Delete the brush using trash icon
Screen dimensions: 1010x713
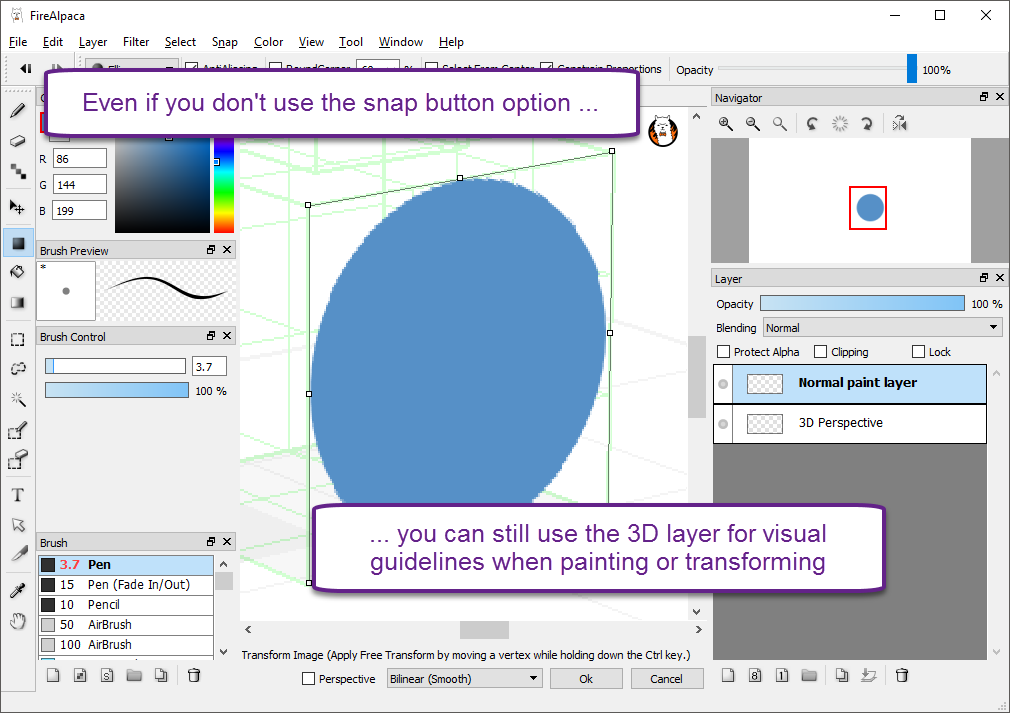(x=193, y=675)
